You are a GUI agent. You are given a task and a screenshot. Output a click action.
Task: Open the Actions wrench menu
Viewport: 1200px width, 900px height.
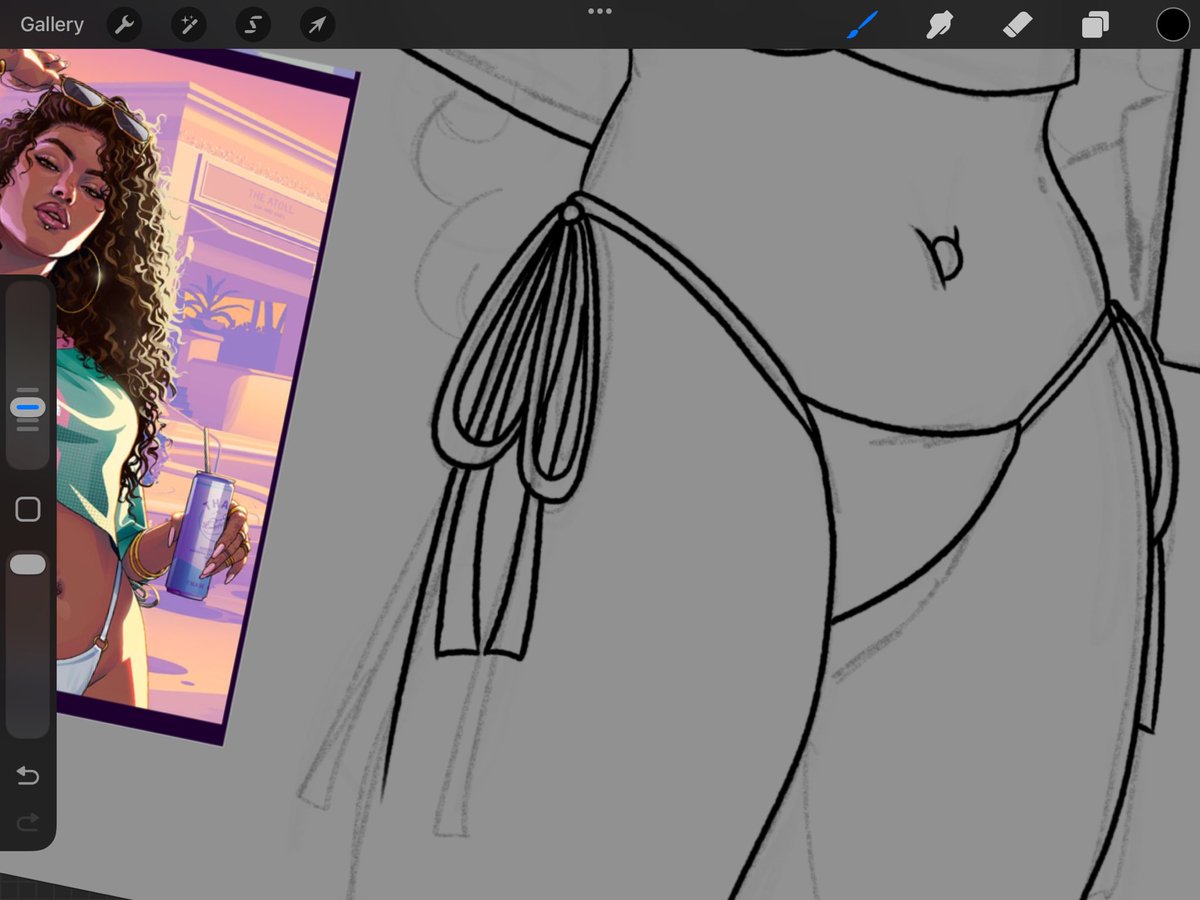[124, 25]
